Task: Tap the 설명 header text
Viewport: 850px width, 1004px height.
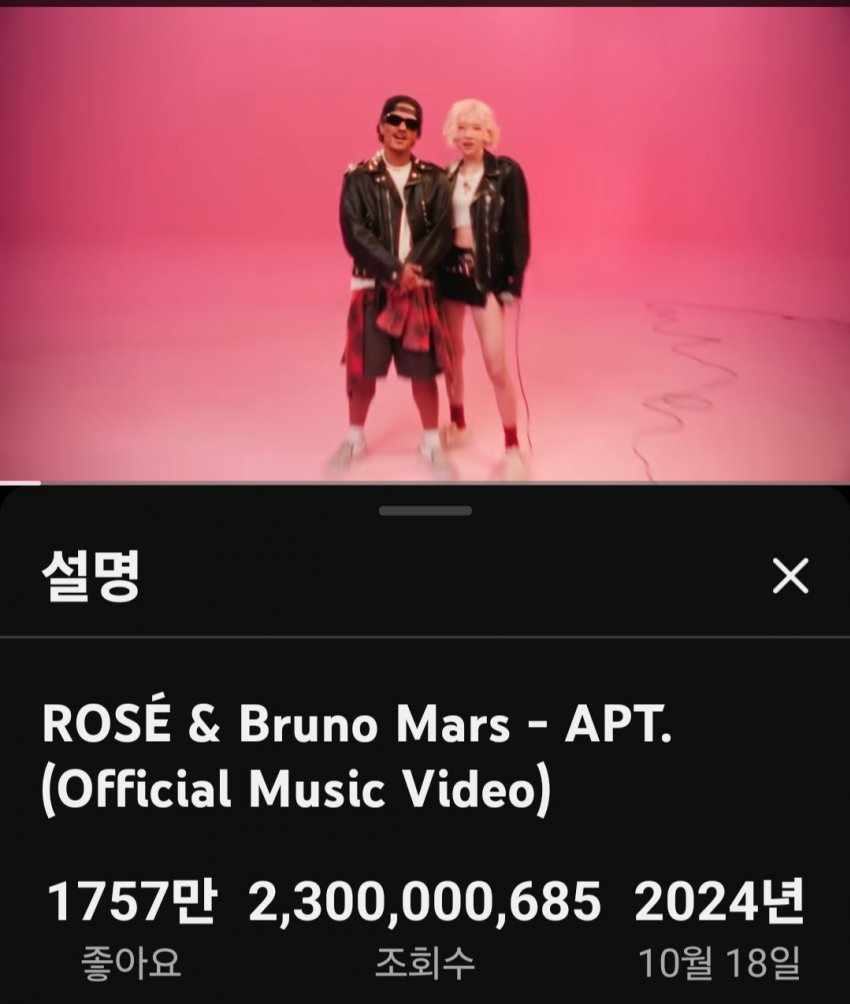Action: [90, 576]
